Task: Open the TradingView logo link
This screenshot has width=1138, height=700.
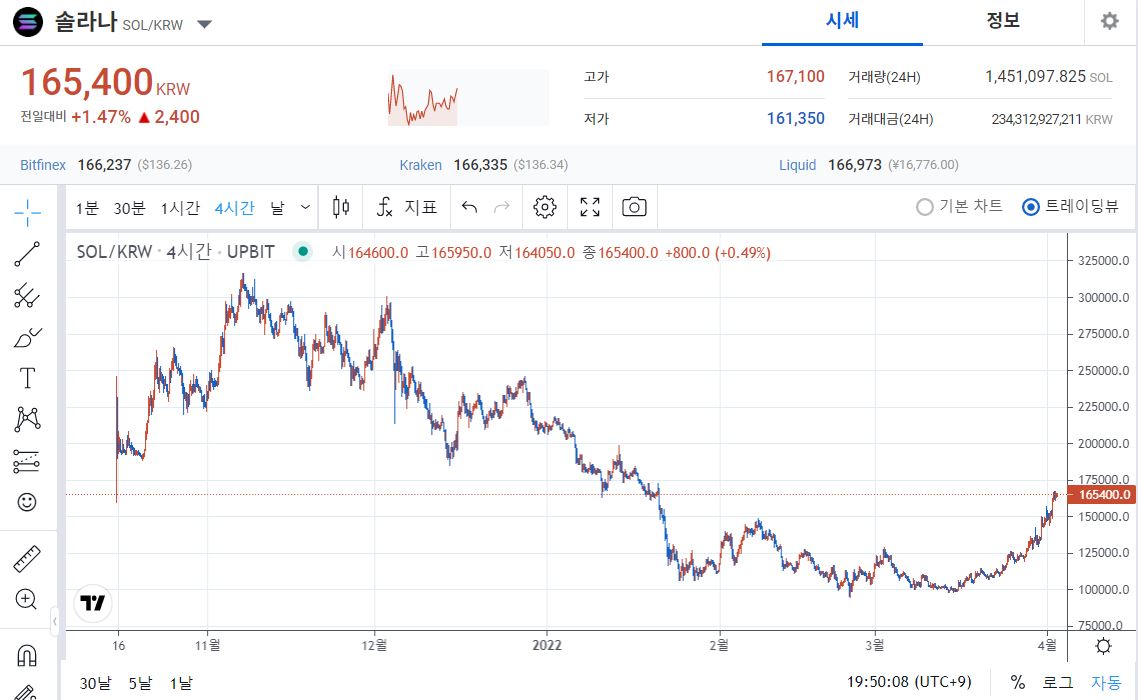Action: tap(93, 603)
